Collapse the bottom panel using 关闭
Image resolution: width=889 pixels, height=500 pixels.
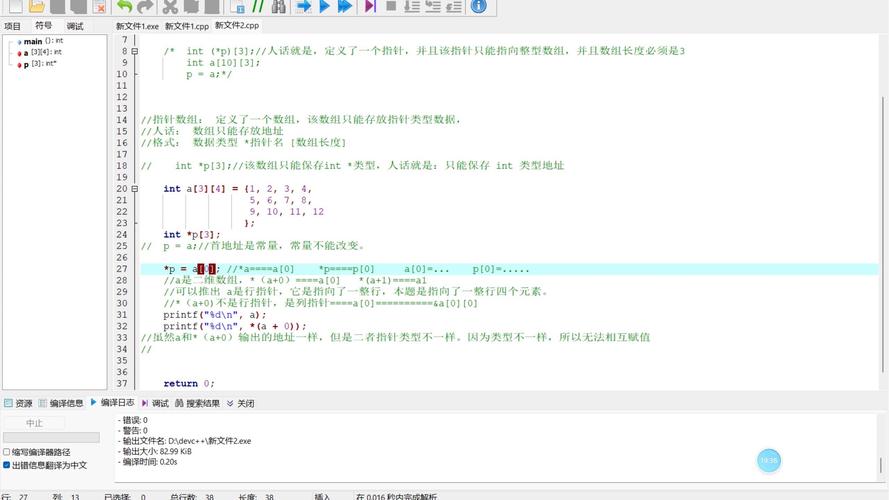240,403
